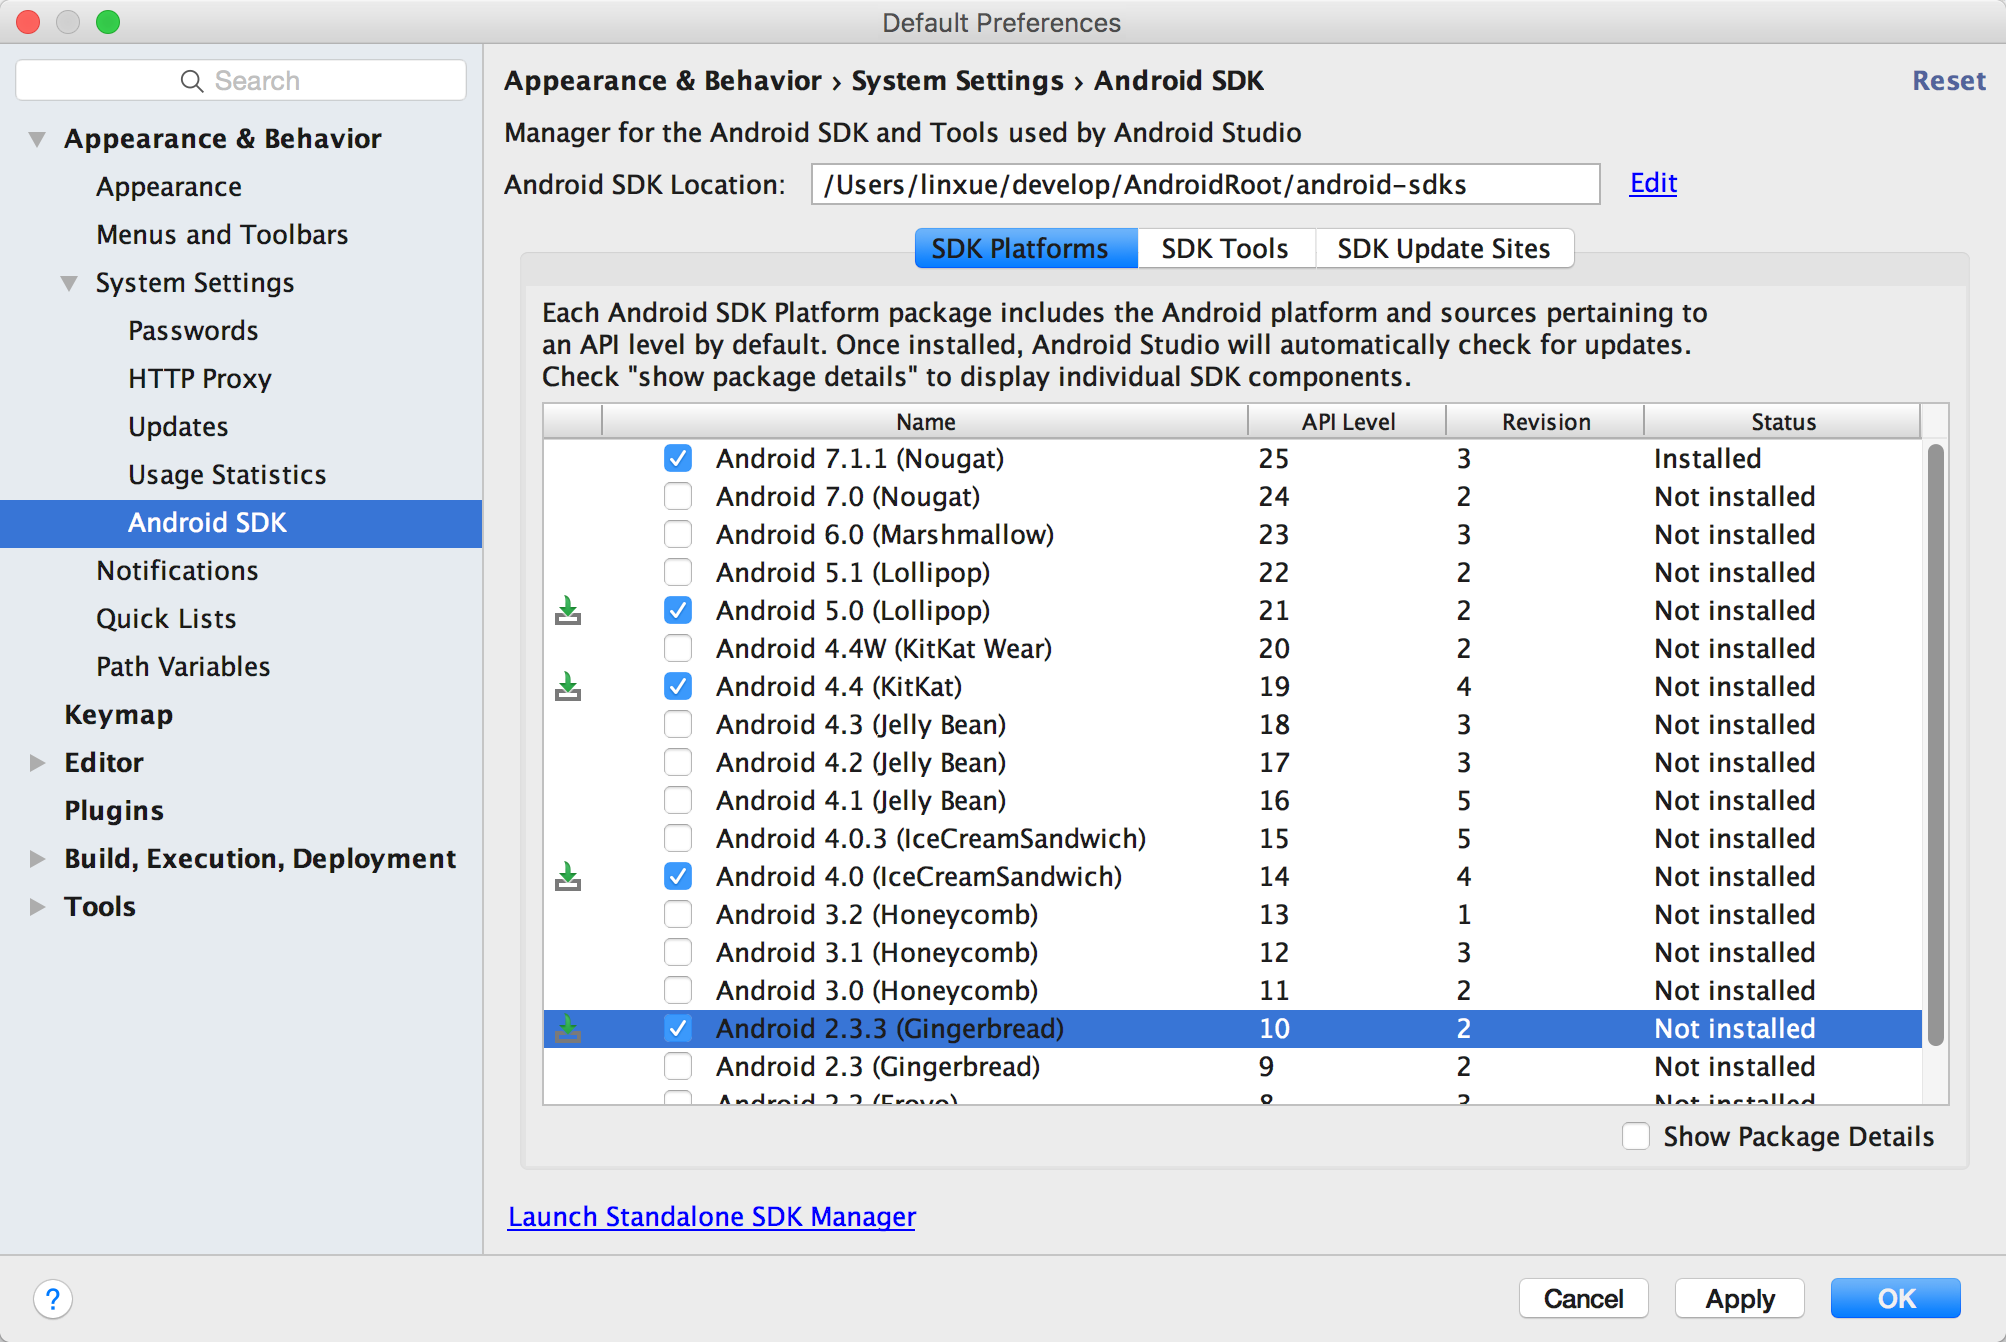Open Updates settings
Viewport: 2006px width, 1342px height.
(178, 427)
